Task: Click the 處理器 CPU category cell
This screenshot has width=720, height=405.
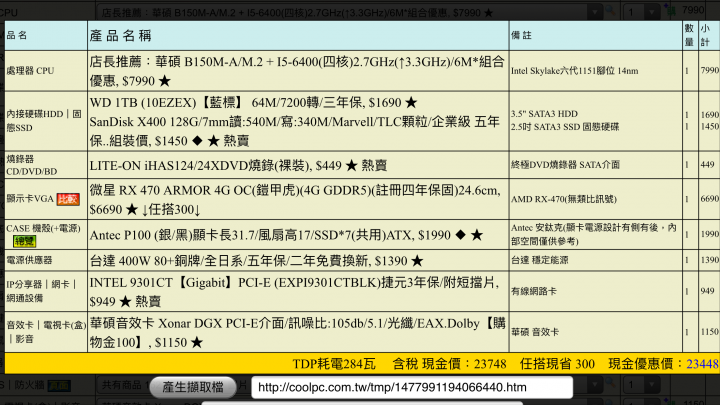Action: coord(46,71)
